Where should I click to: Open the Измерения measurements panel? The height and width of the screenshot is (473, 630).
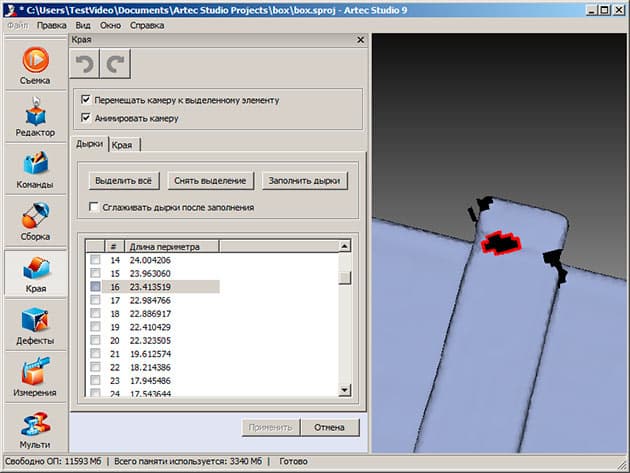pos(35,377)
